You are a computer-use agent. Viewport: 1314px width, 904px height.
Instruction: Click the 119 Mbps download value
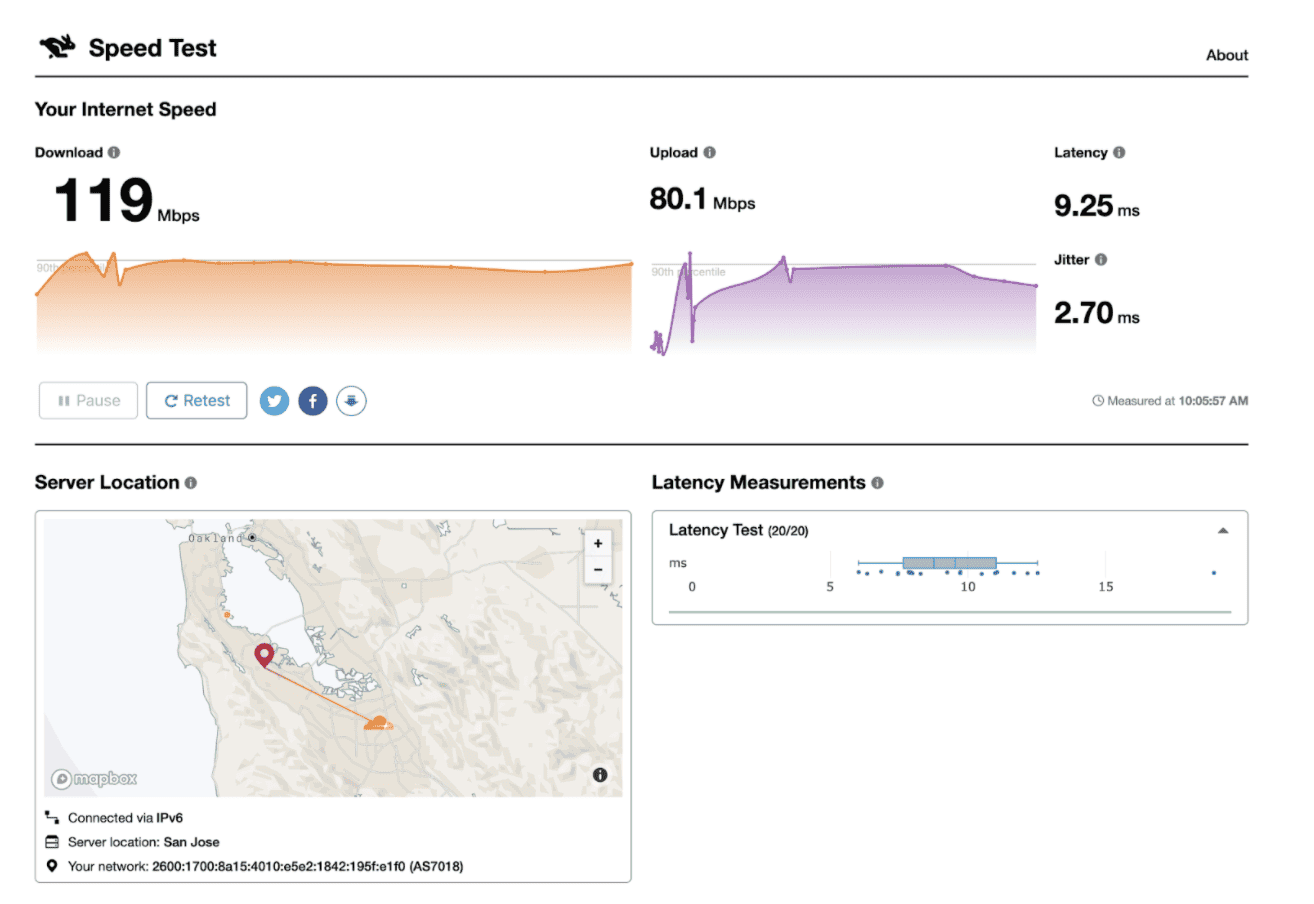pos(126,200)
